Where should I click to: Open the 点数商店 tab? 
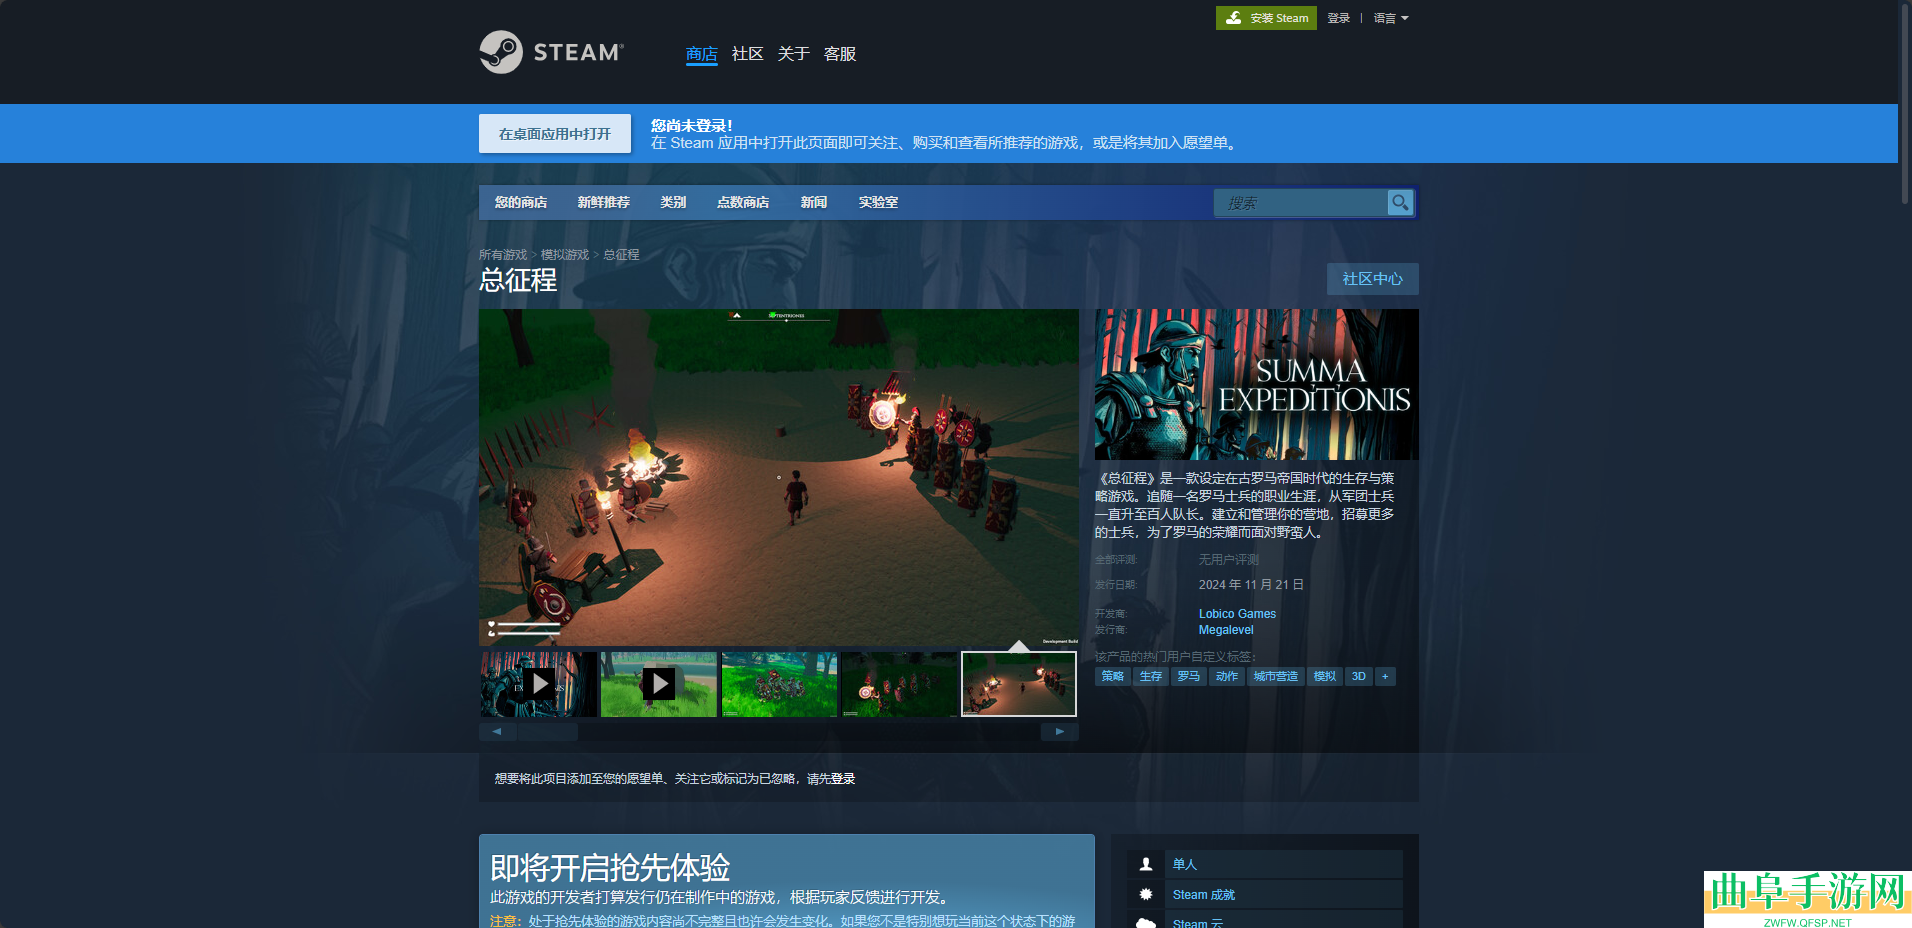pyautogui.click(x=743, y=202)
